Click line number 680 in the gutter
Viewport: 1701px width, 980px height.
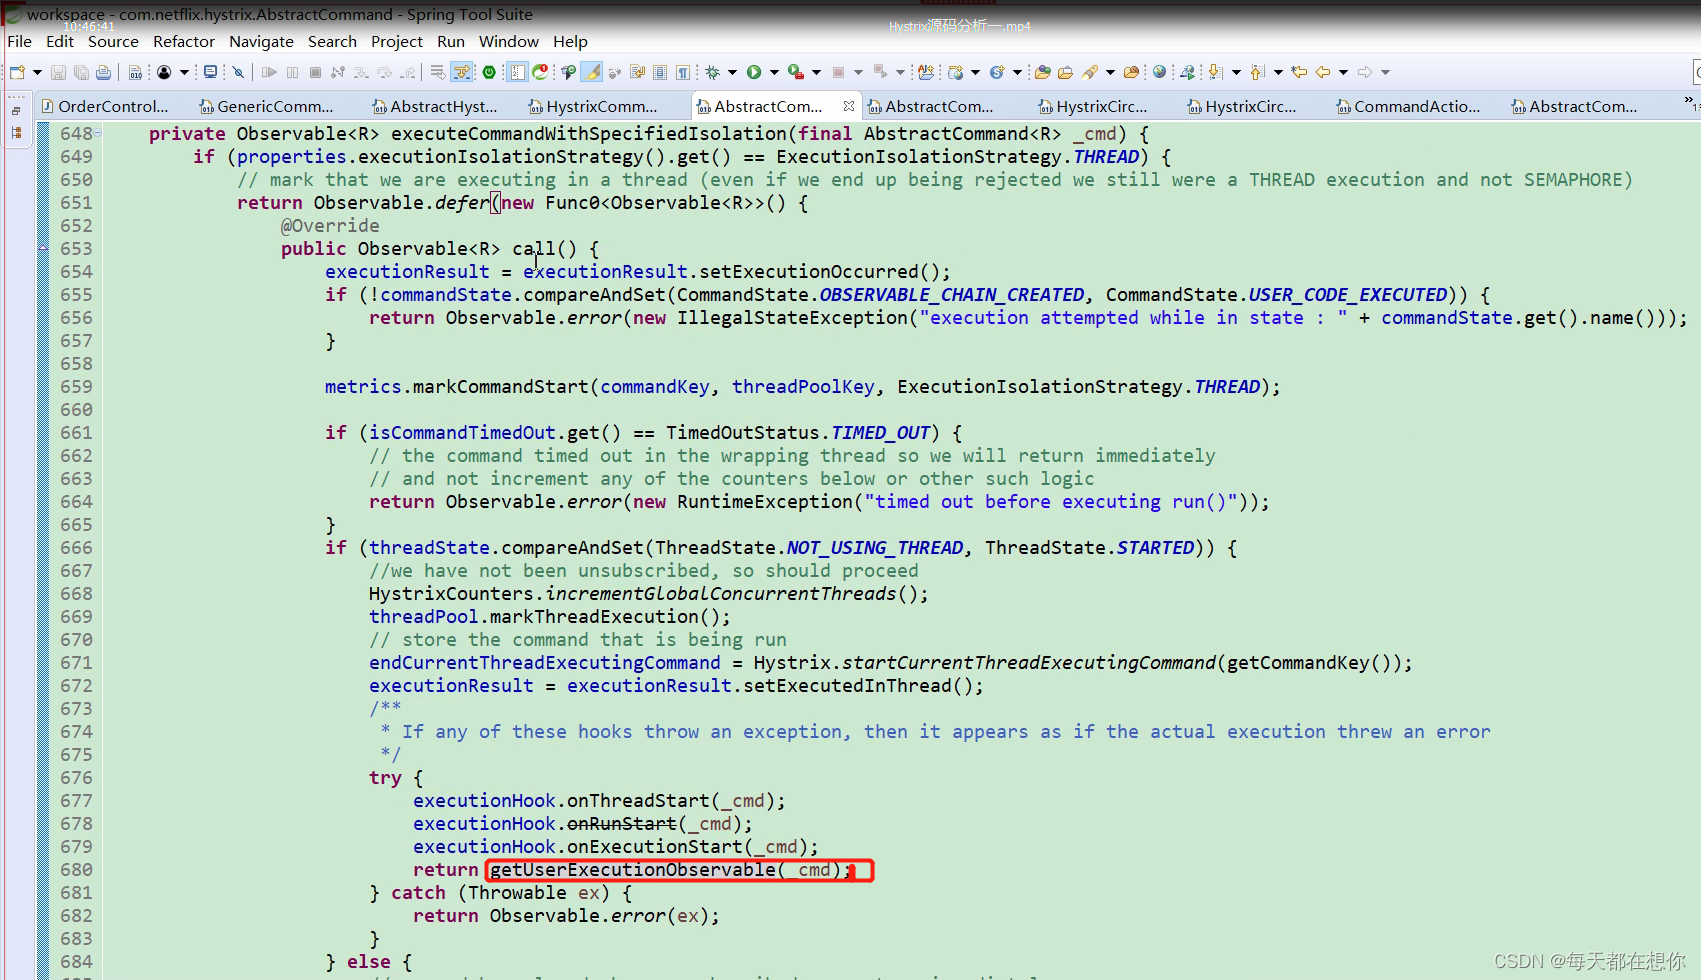point(76,870)
